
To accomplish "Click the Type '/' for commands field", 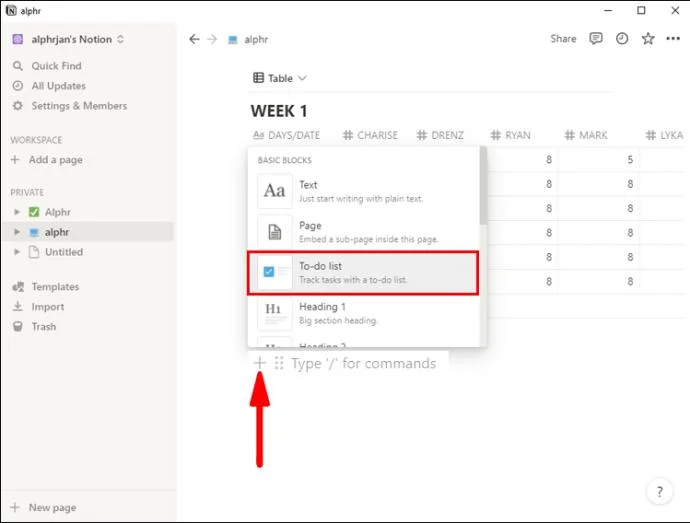I will pyautogui.click(x=363, y=363).
